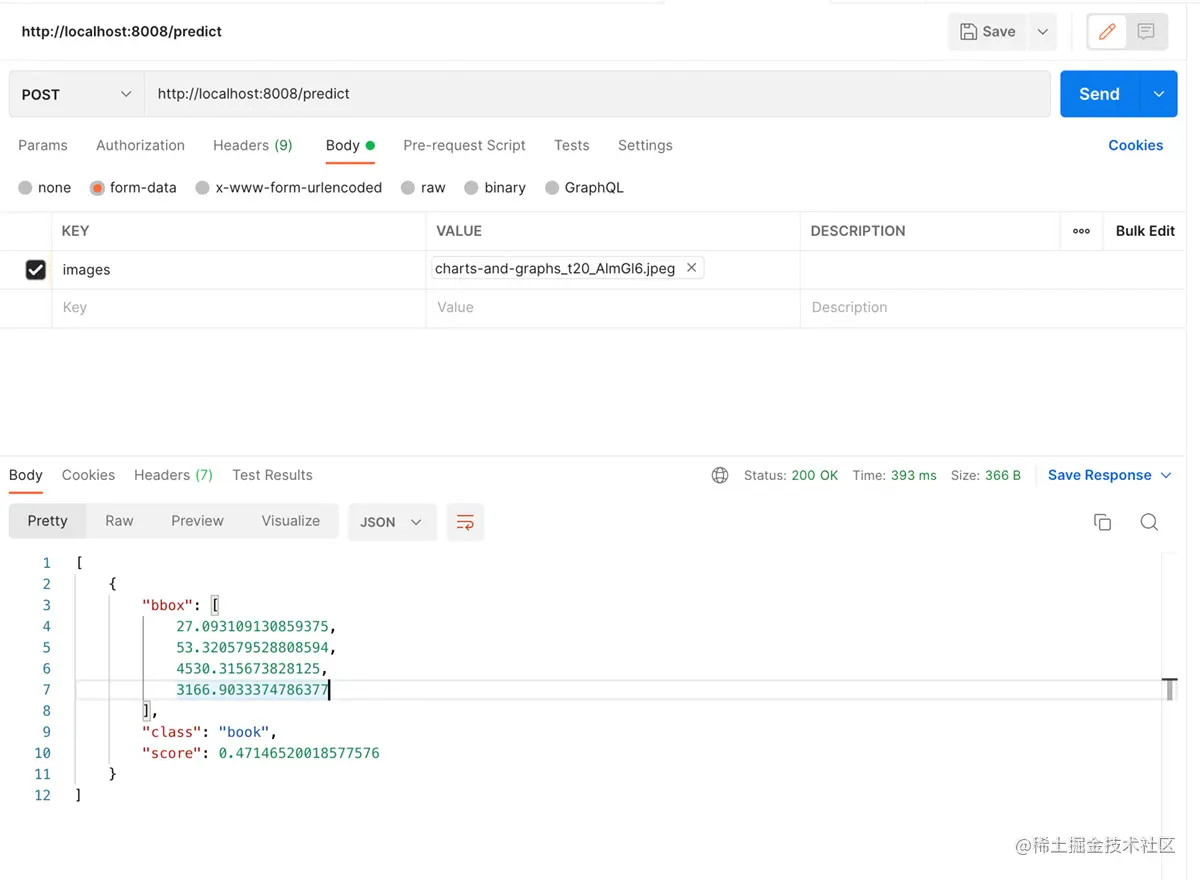Search the response with magnifier icon
The height and width of the screenshot is (880, 1200).
[1149, 522]
